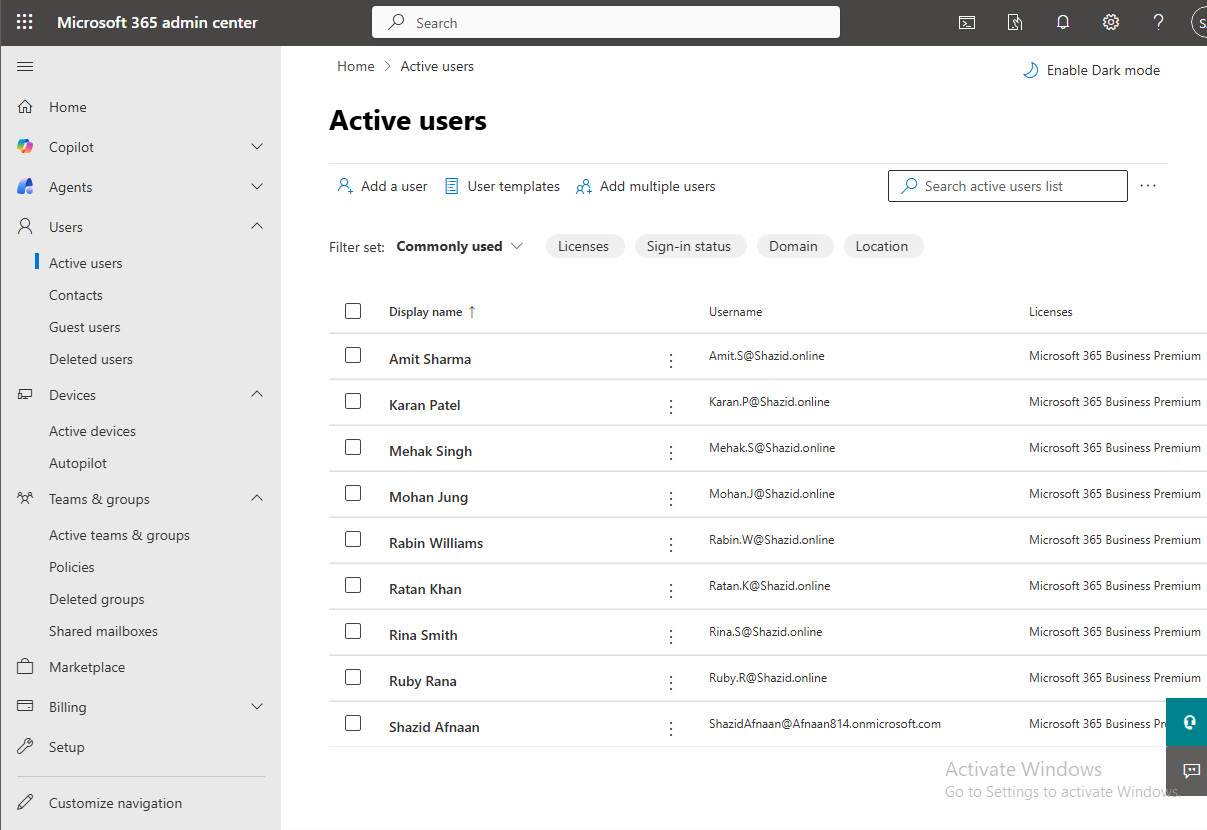
Task: Click the top Search box
Action: [x=606, y=23]
